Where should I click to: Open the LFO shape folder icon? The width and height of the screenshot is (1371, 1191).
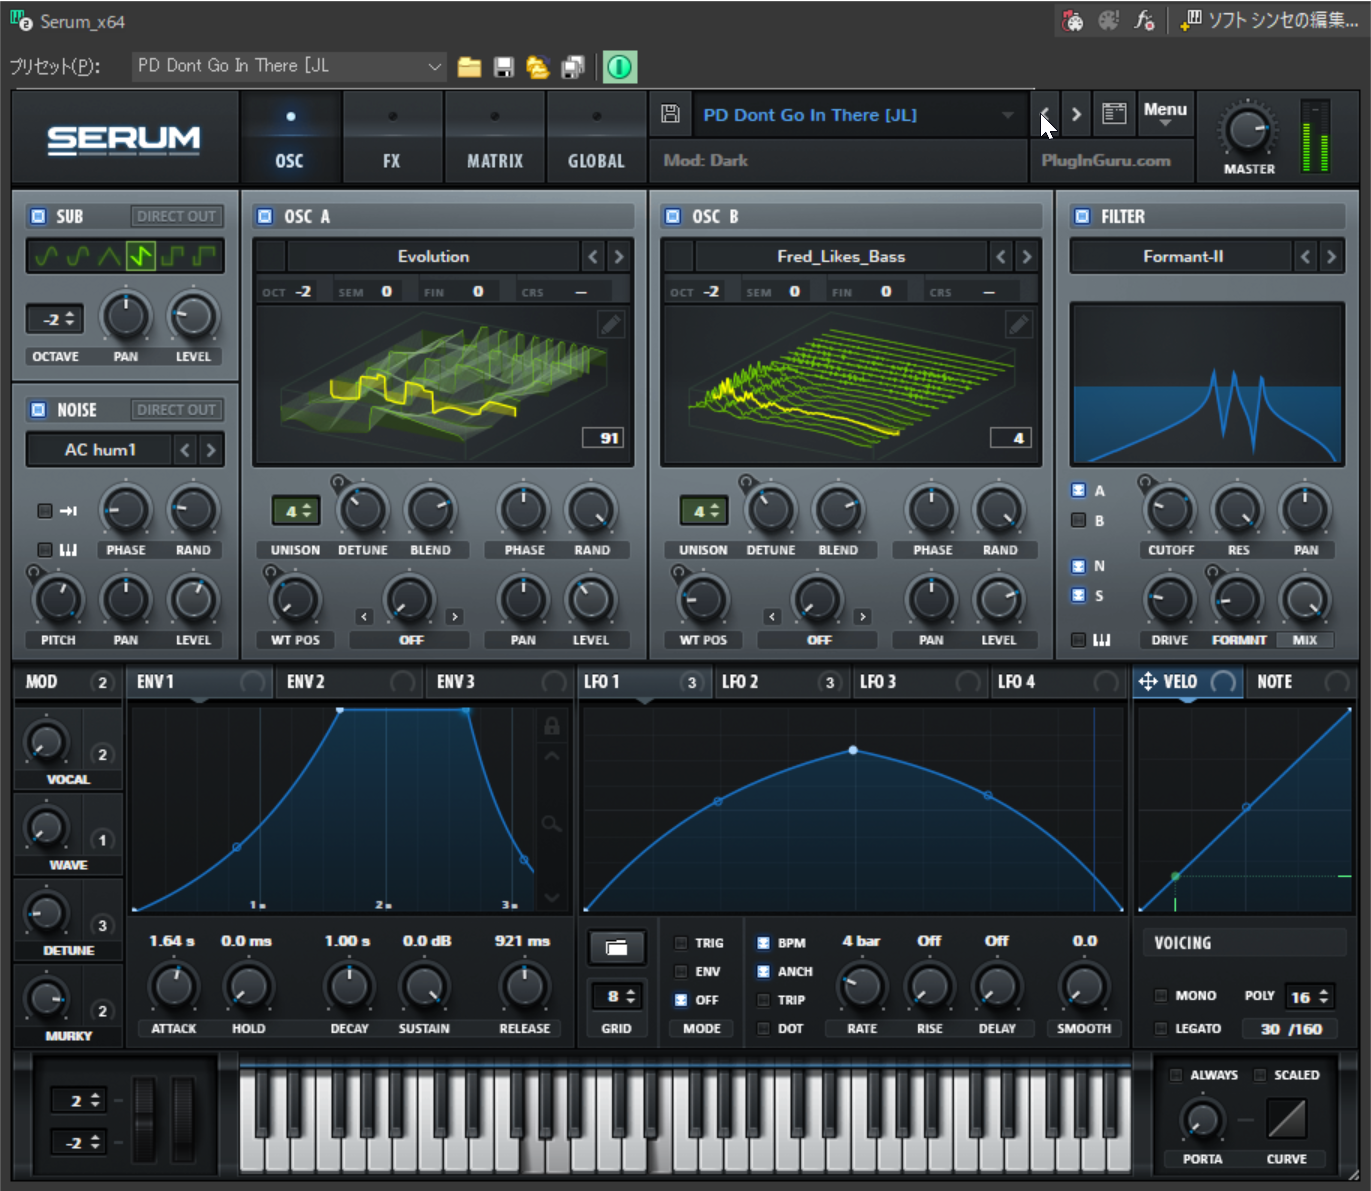(x=617, y=947)
